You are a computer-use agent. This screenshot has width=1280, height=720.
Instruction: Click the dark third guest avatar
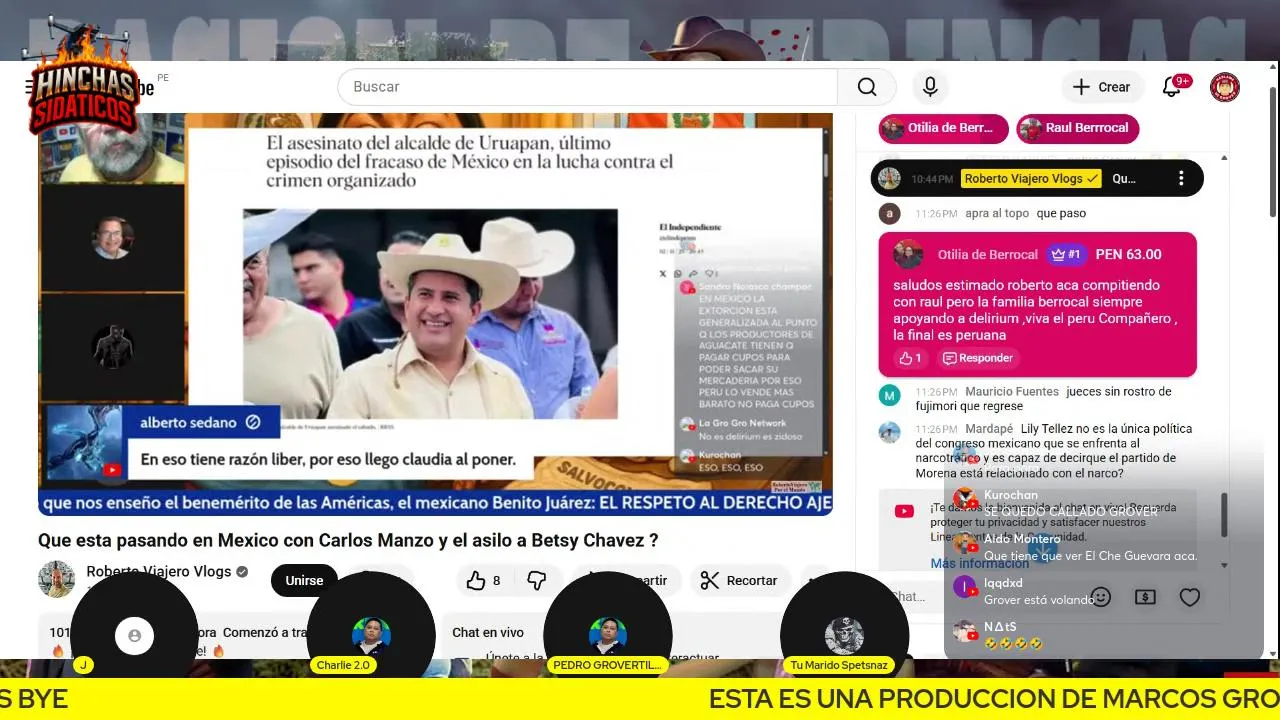[x=112, y=346]
